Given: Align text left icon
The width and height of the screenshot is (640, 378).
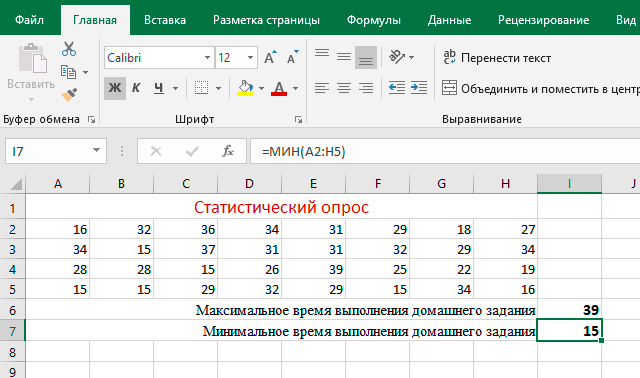Looking at the screenshot, I should pyautogui.click(x=322, y=88).
